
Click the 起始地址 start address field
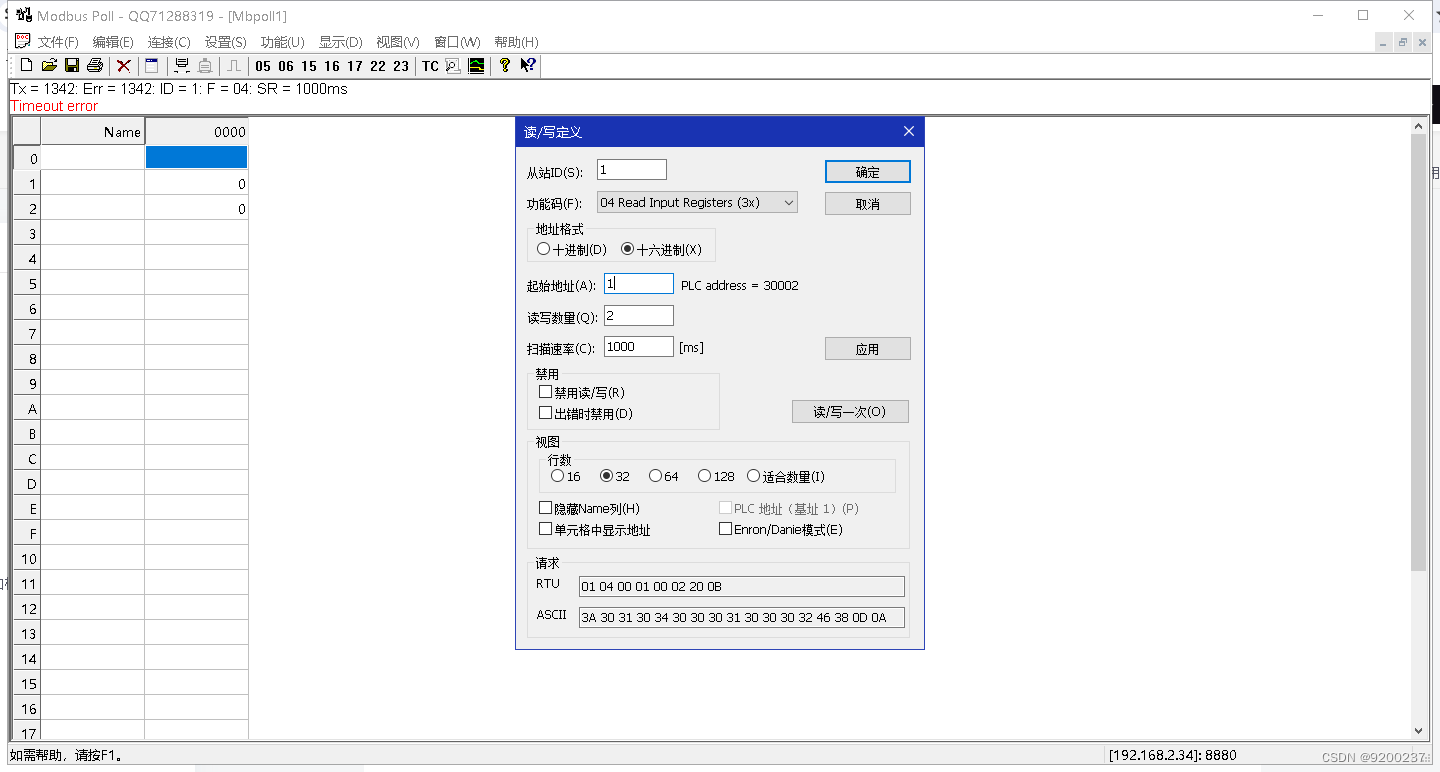(x=639, y=284)
